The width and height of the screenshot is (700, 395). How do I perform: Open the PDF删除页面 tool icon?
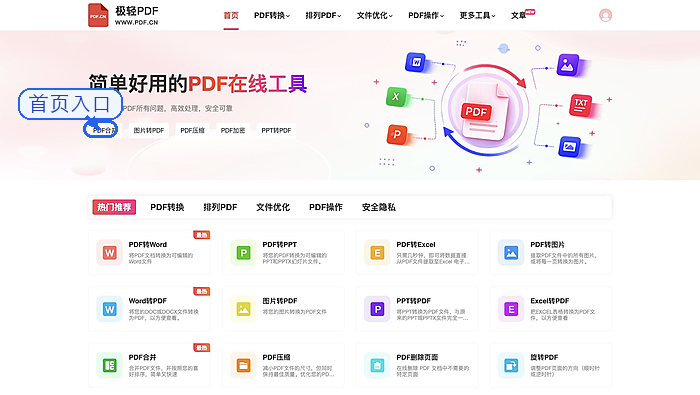click(377, 366)
